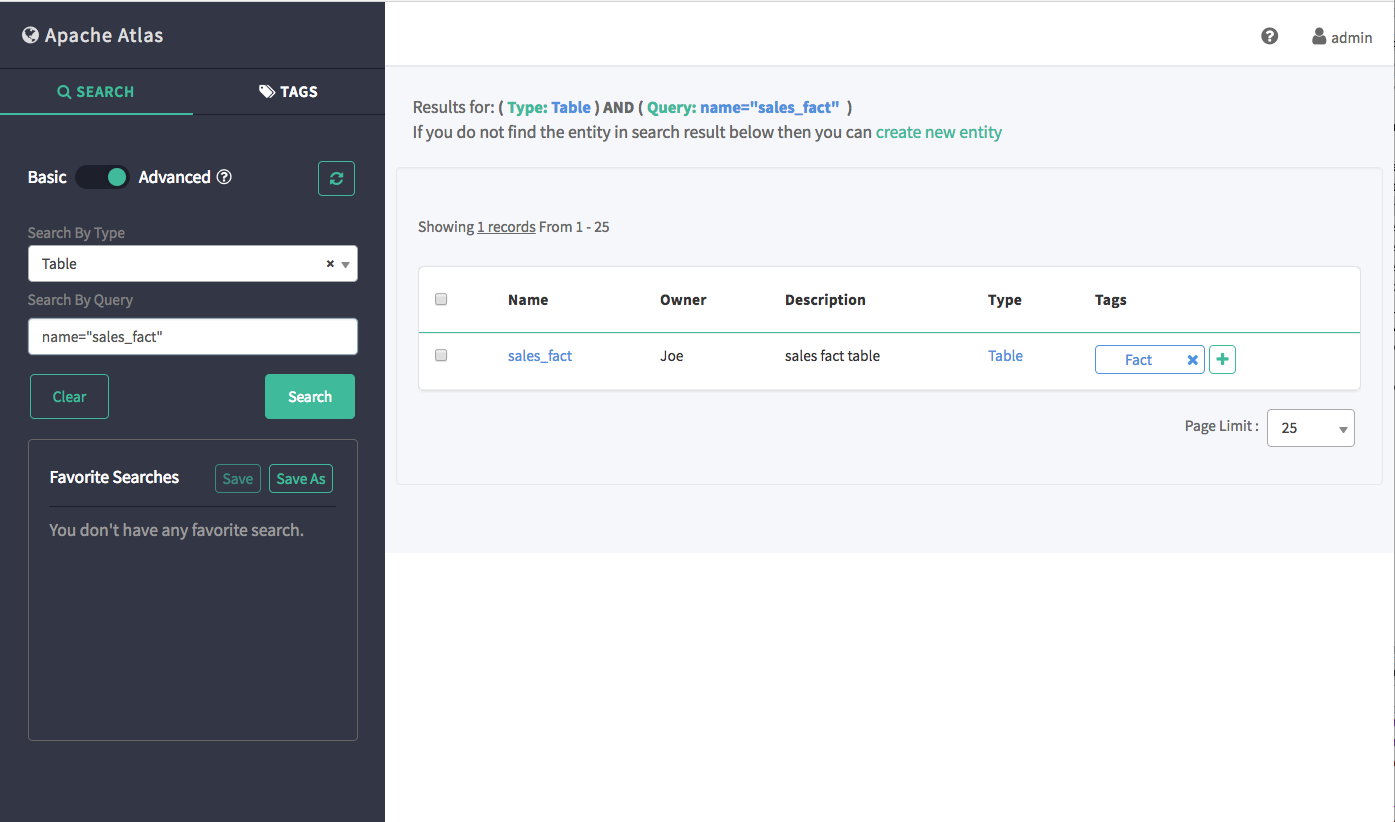Click the Apache Atlas globe logo icon
This screenshot has height=822, width=1395.
point(31,35)
